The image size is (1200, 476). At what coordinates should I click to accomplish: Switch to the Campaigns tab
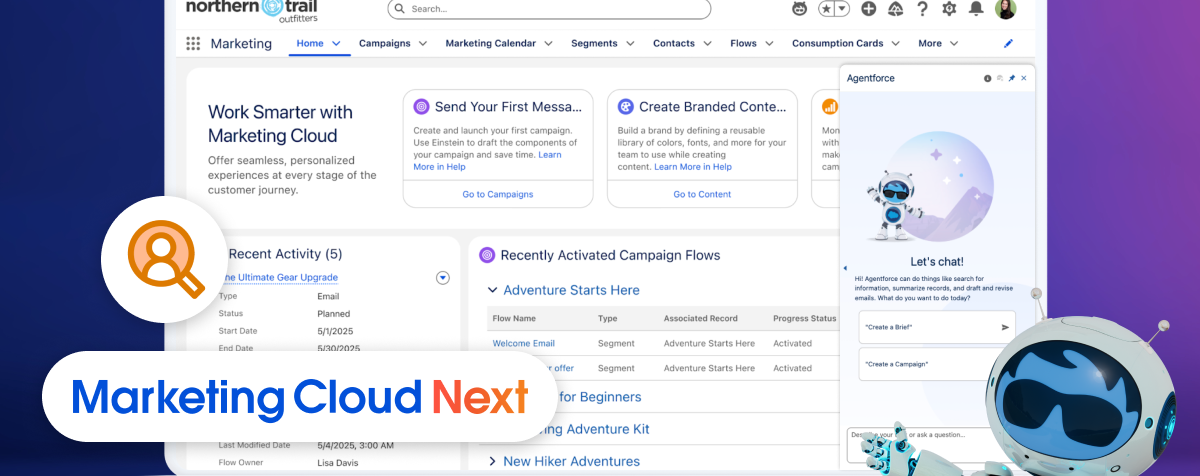tap(385, 44)
